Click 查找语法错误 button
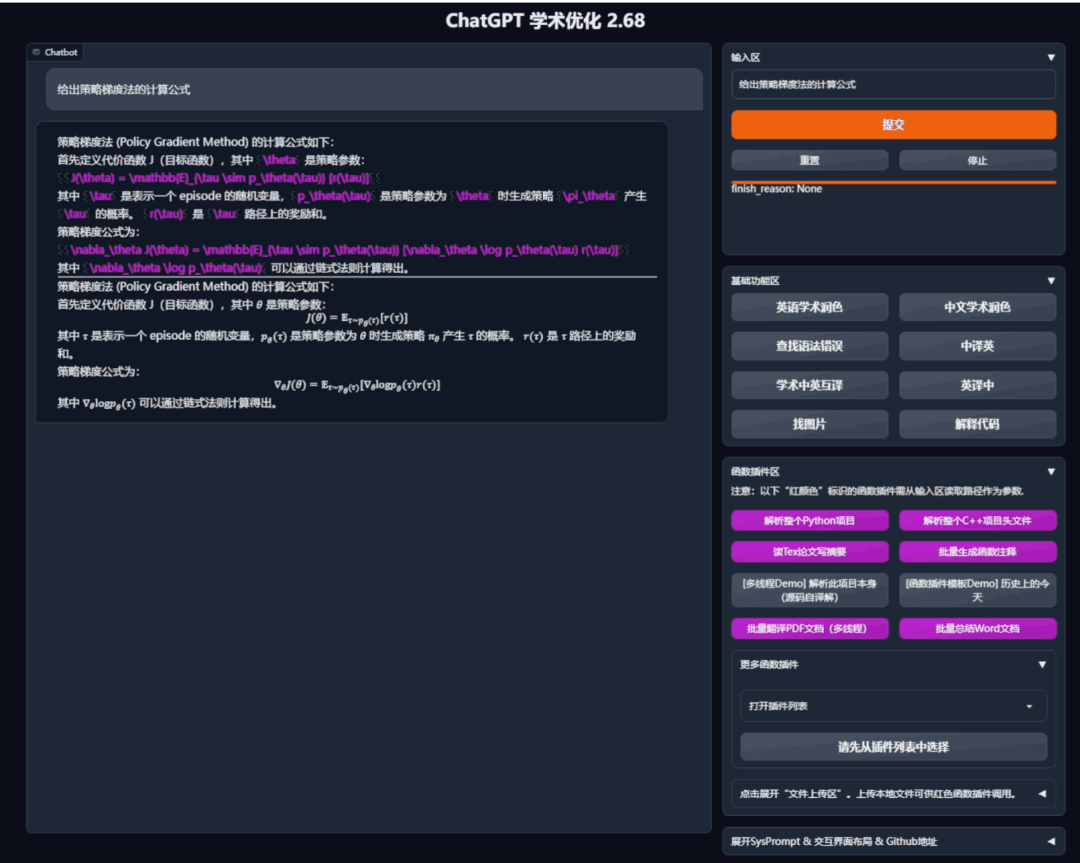Image resolution: width=1080 pixels, height=863 pixels. tap(809, 346)
